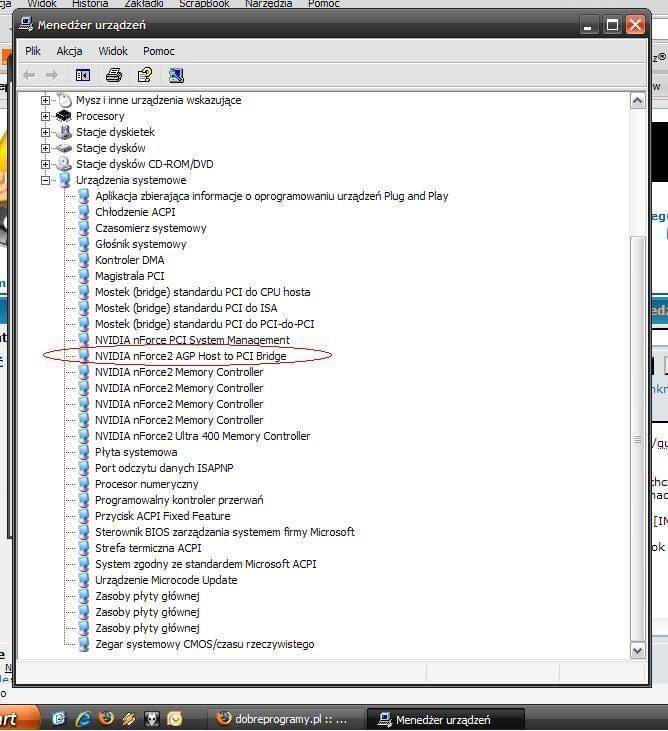Select Urządzenie Microcode Update

click(x=166, y=580)
